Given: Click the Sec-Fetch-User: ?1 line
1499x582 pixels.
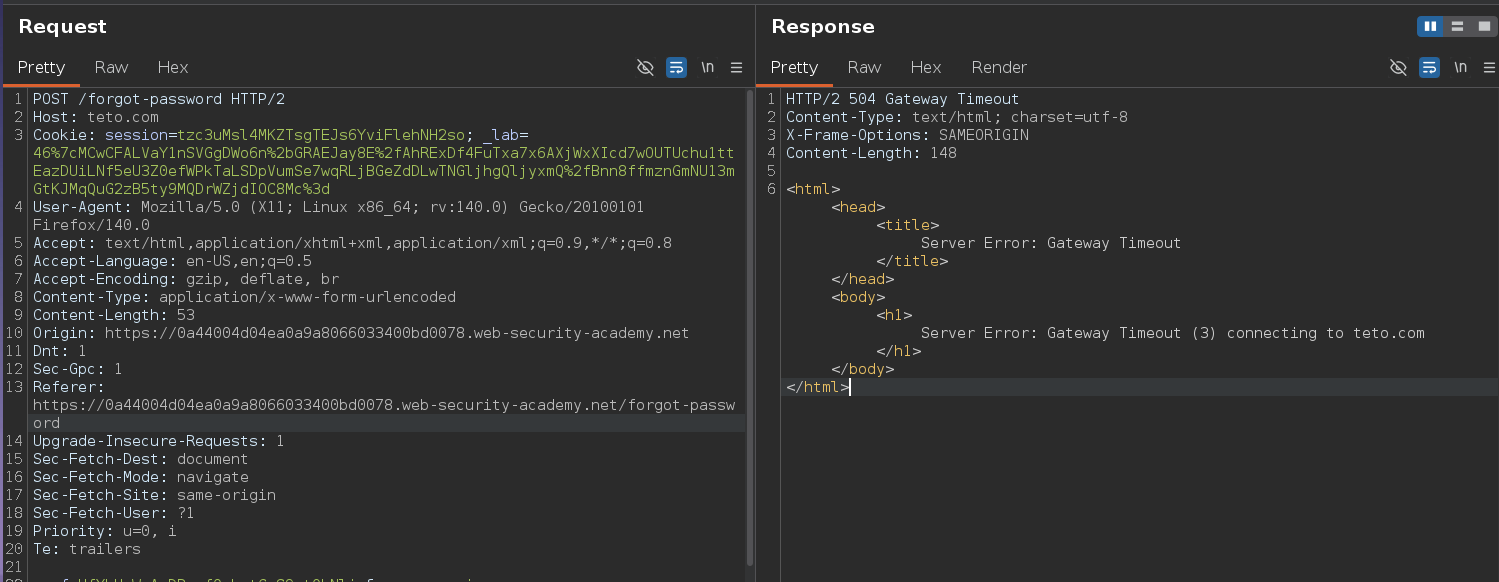Looking at the screenshot, I should (x=114, y=513).
